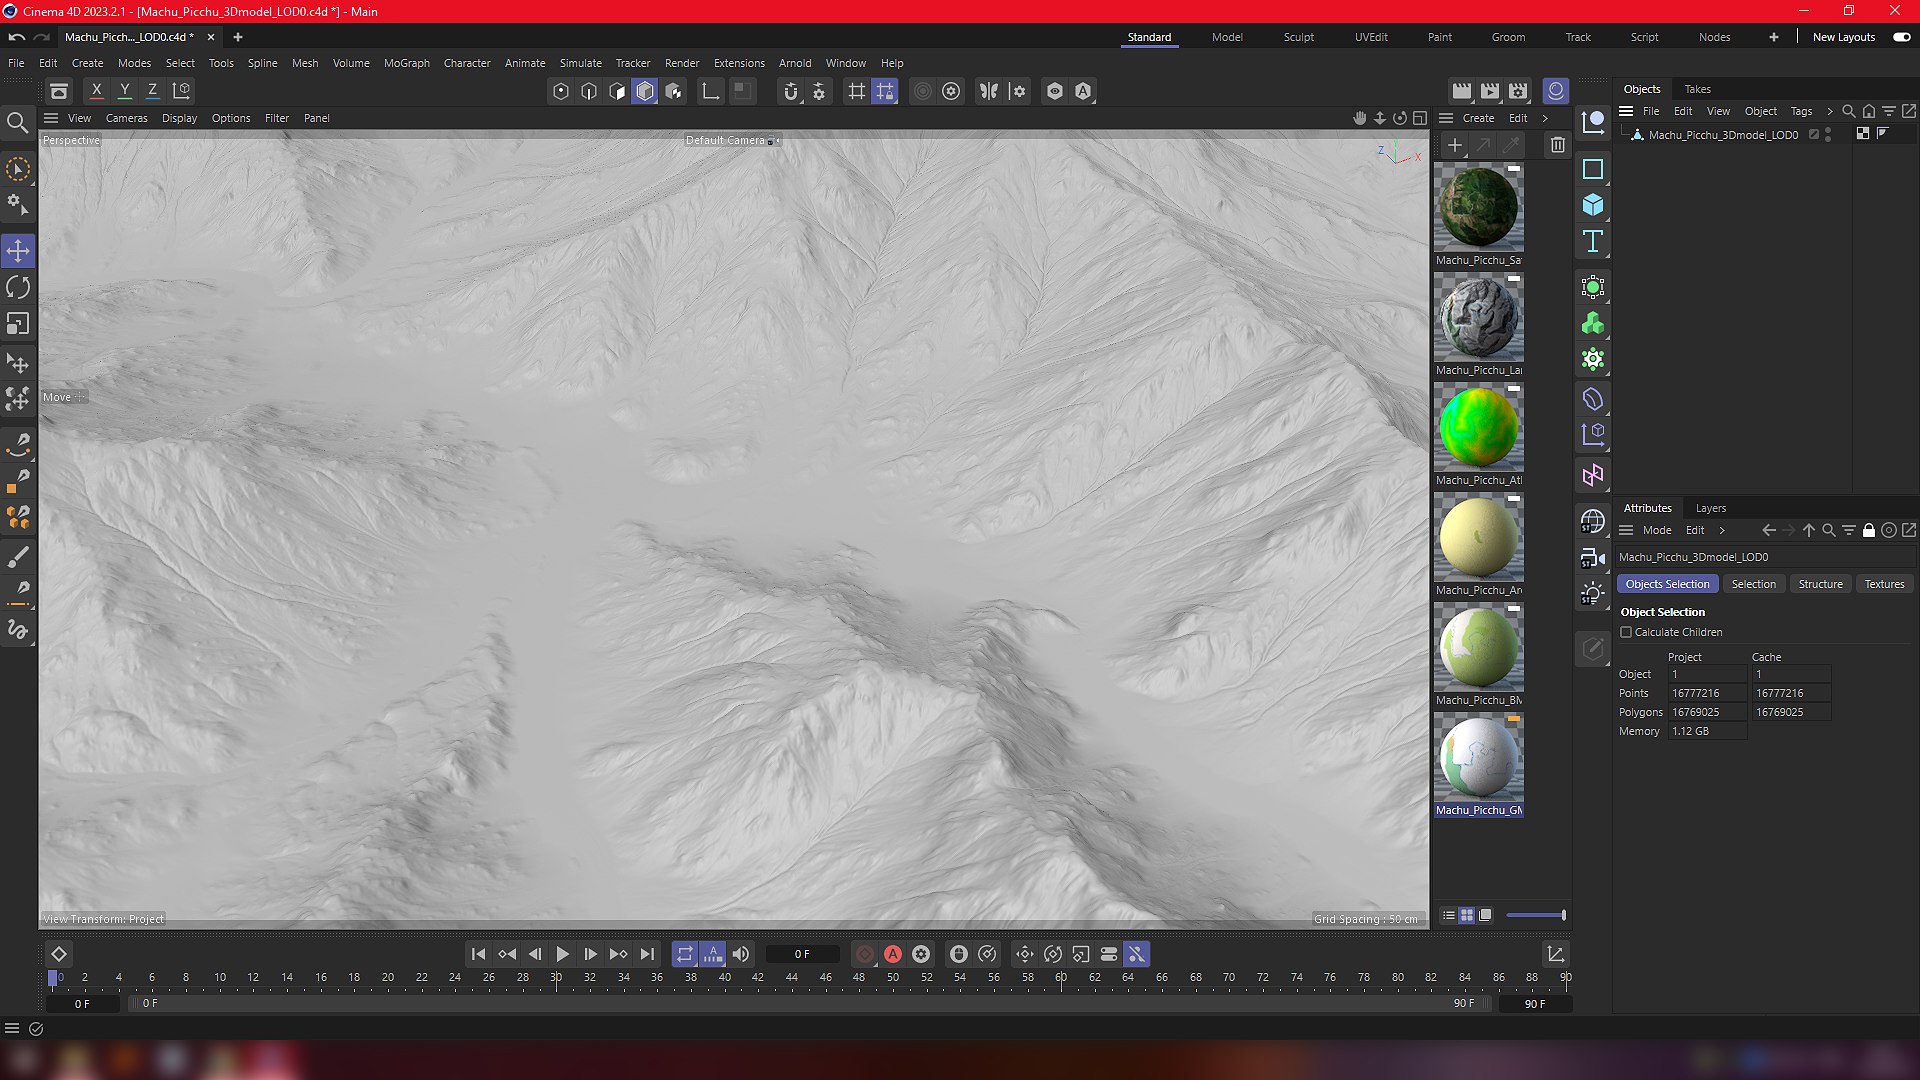Toggle visibility dots of Machu_Picchu_3Dmodel_LOD0
Image resolution: width=1920 pixels, height=1080 pixels.
pyautogui.click(x=1828, y=134)
